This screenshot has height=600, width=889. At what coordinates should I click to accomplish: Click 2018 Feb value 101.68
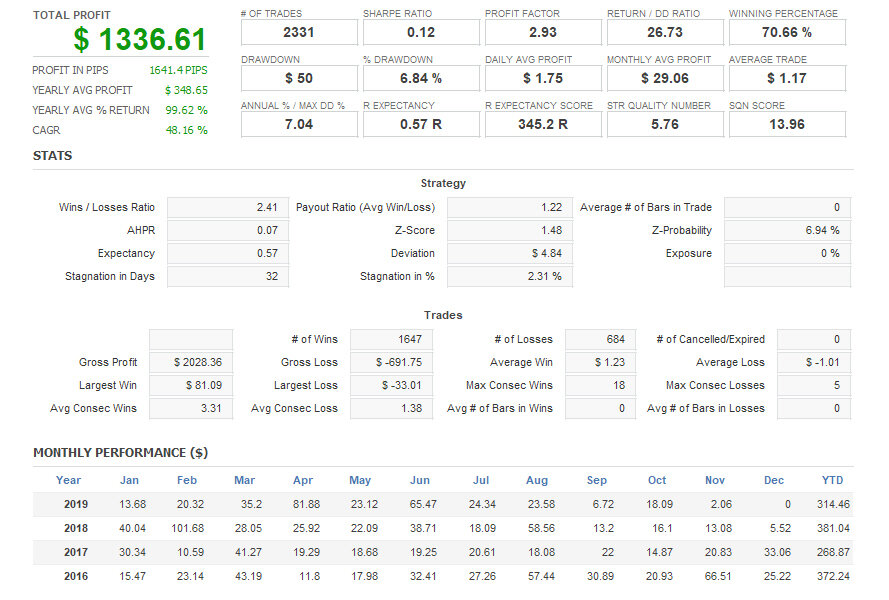coord(188,528)
